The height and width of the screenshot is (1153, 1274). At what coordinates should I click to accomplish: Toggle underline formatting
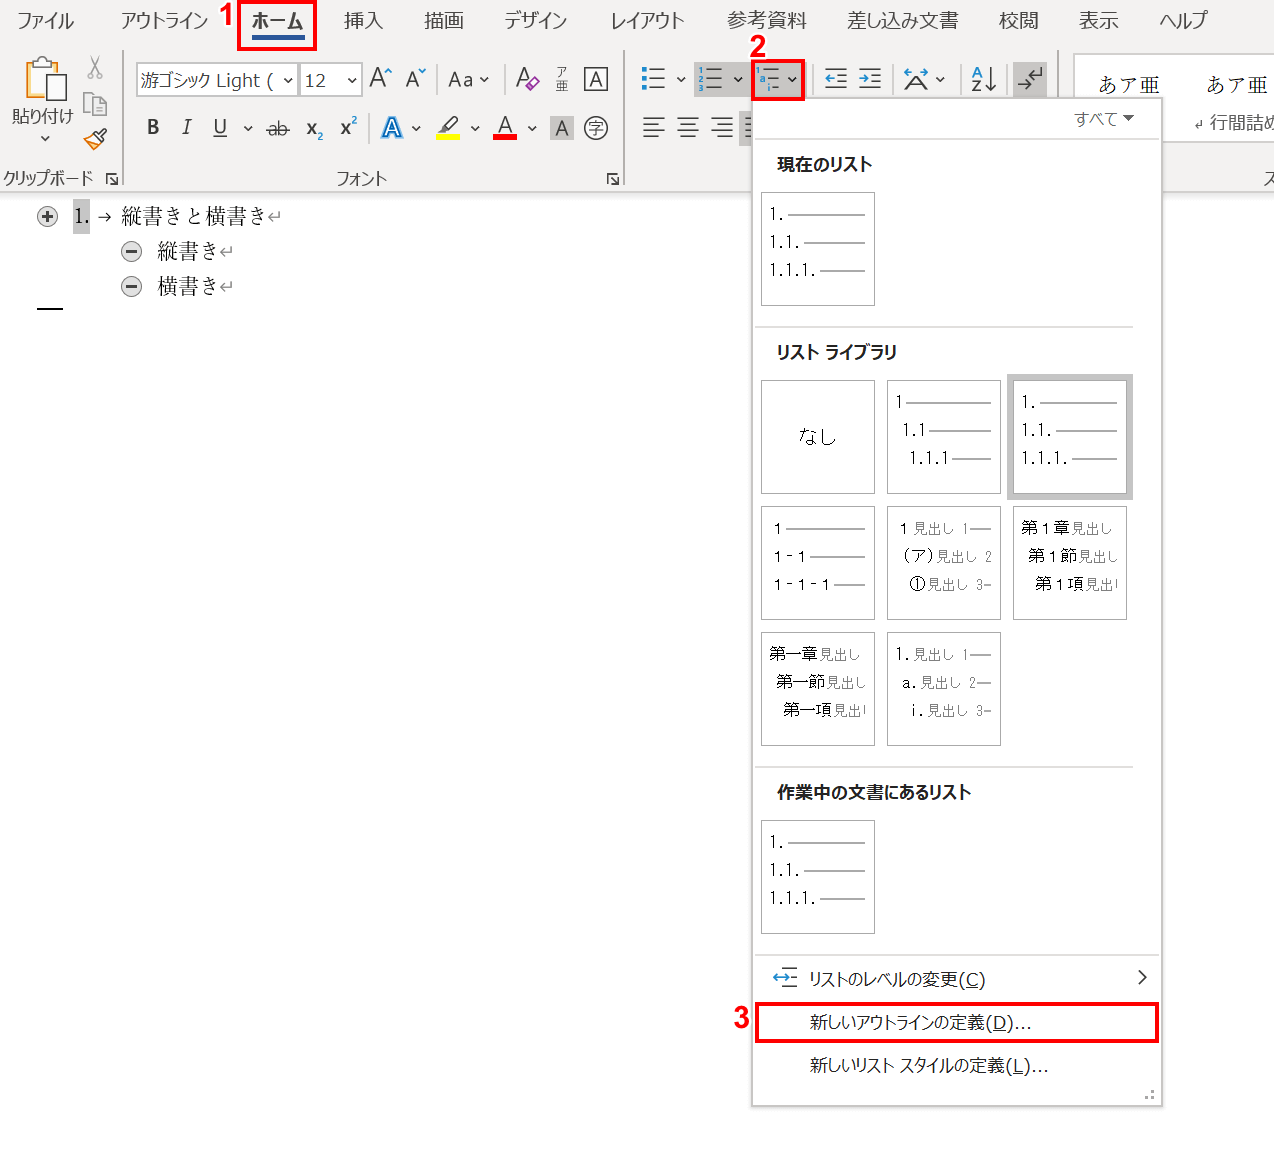click(220, 127)
